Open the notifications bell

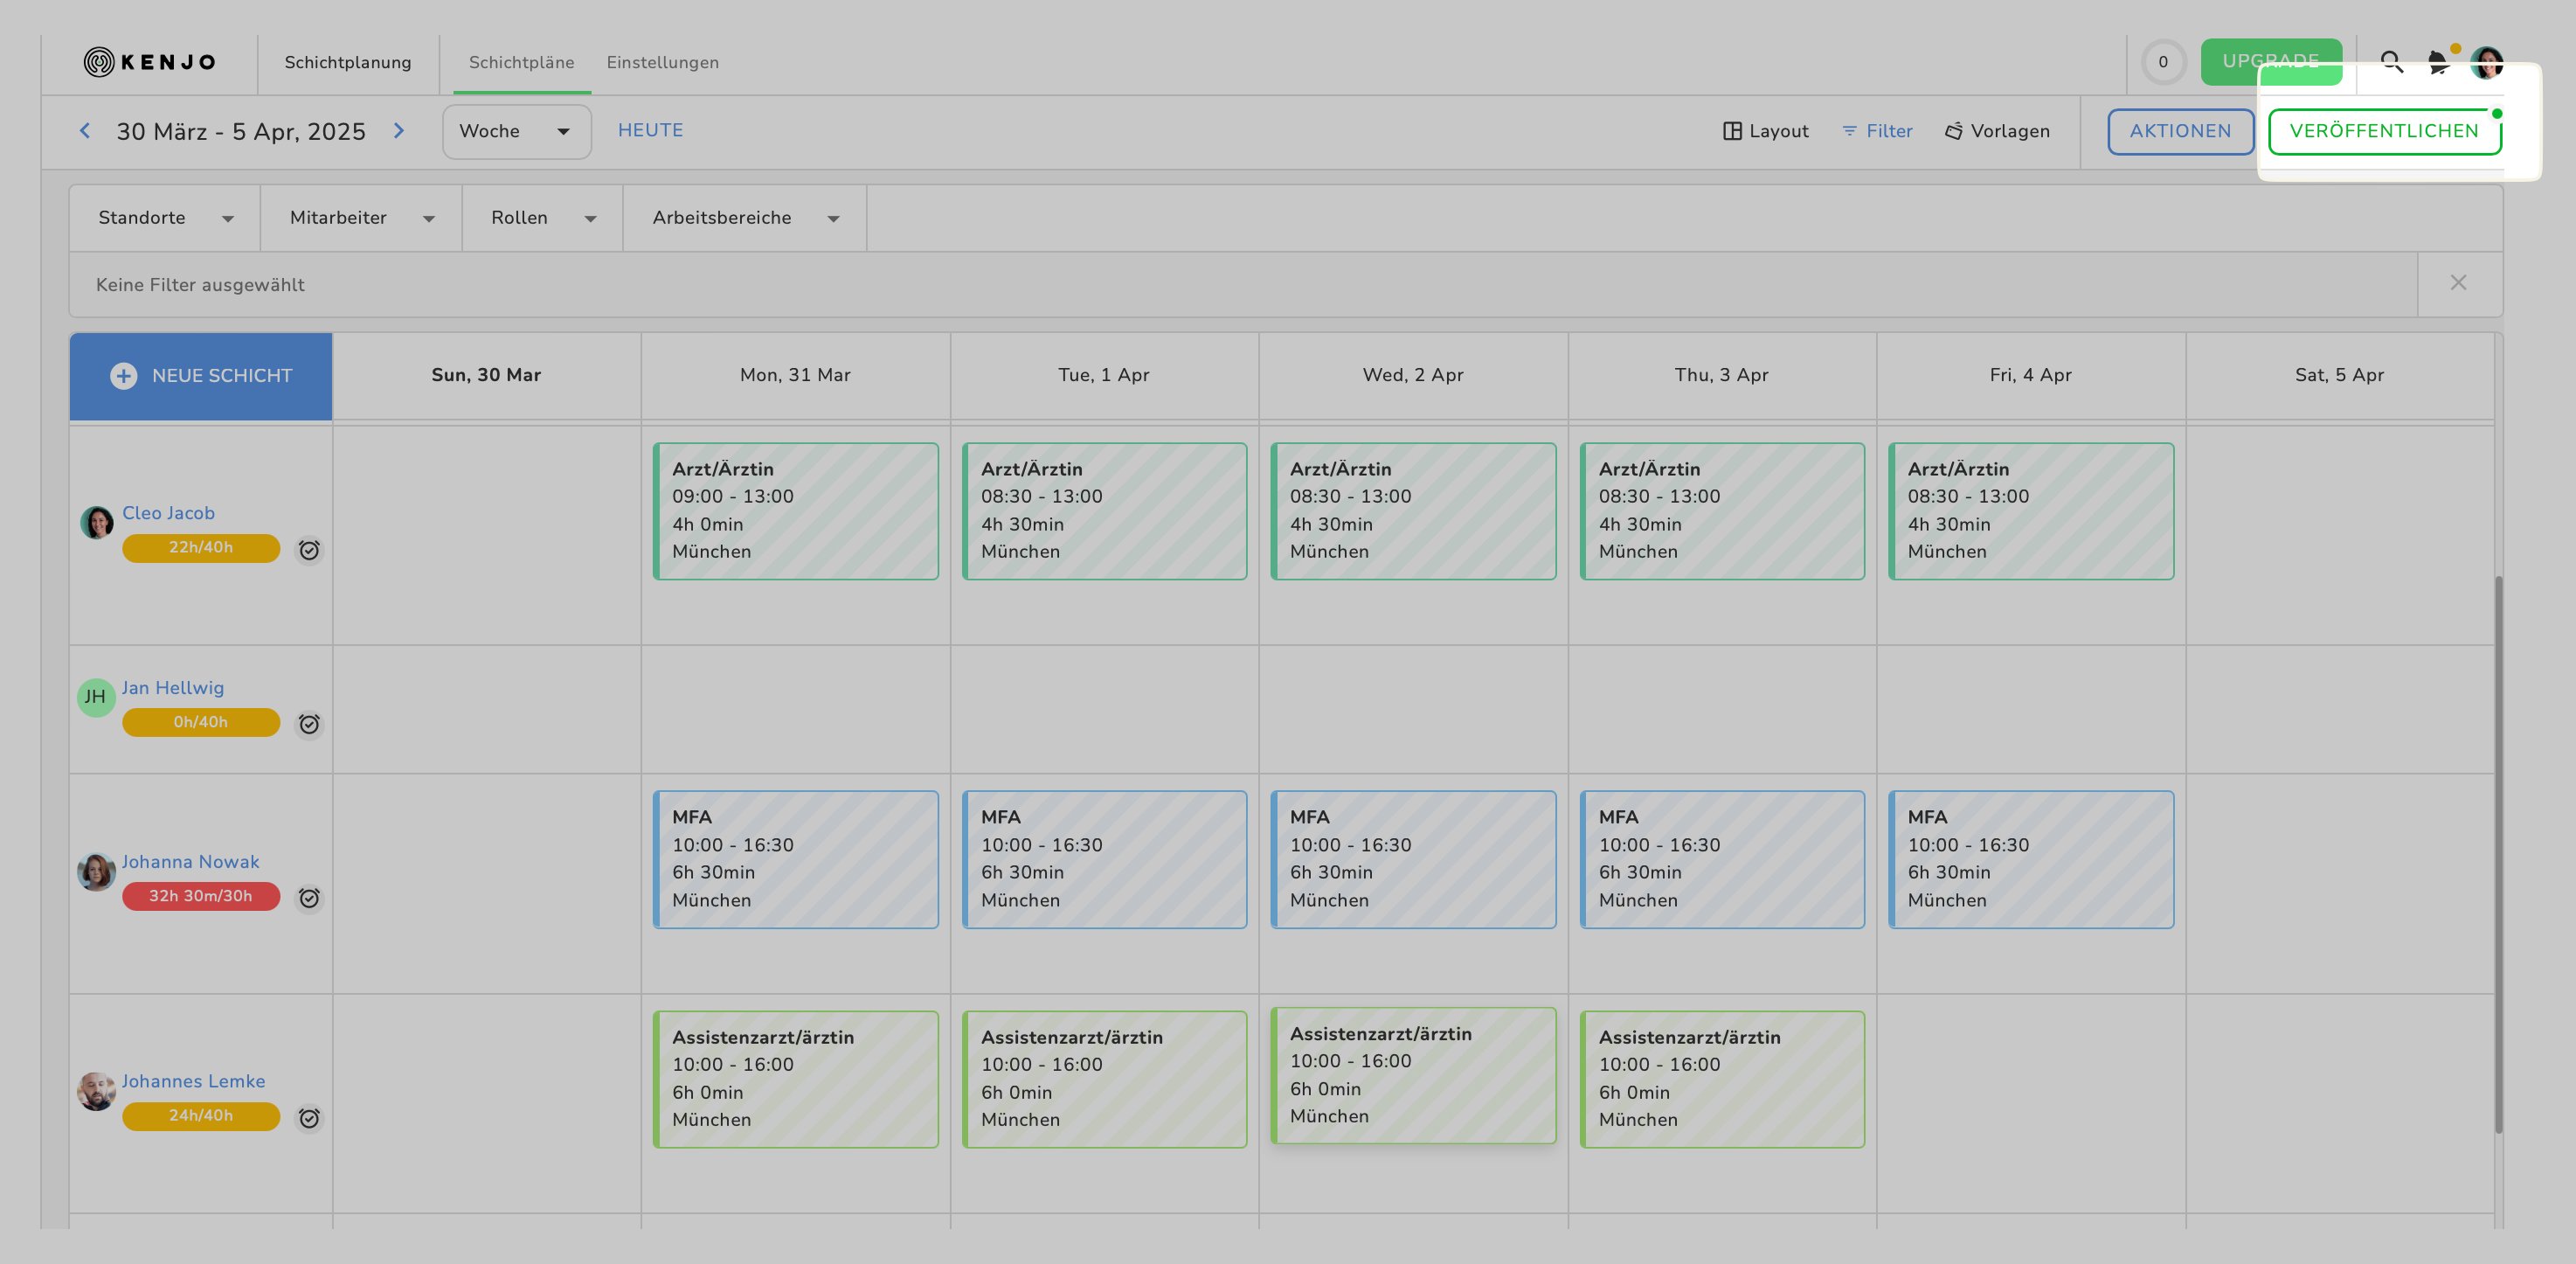click(x=2438, y=63)
